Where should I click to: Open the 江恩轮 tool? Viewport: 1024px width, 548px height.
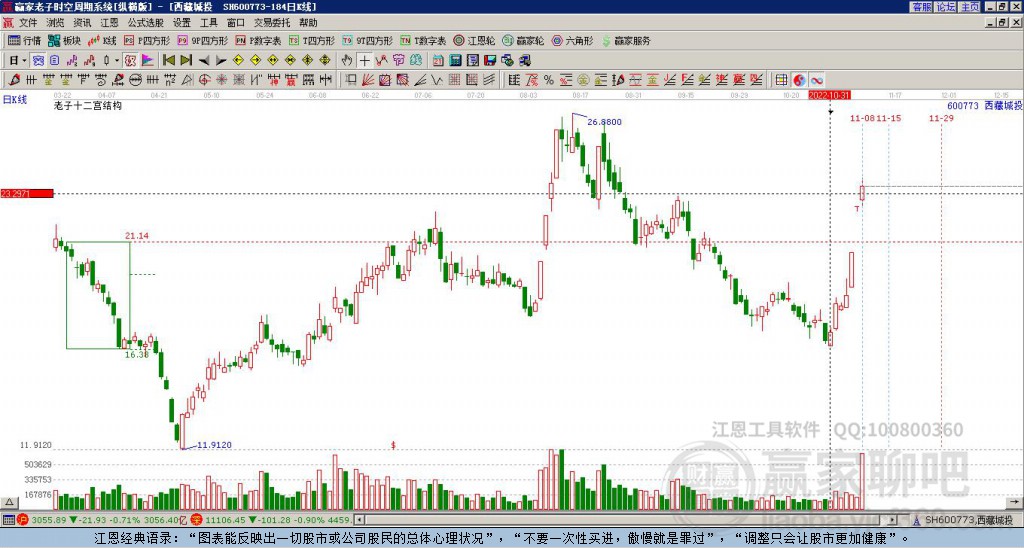point(474,40)
